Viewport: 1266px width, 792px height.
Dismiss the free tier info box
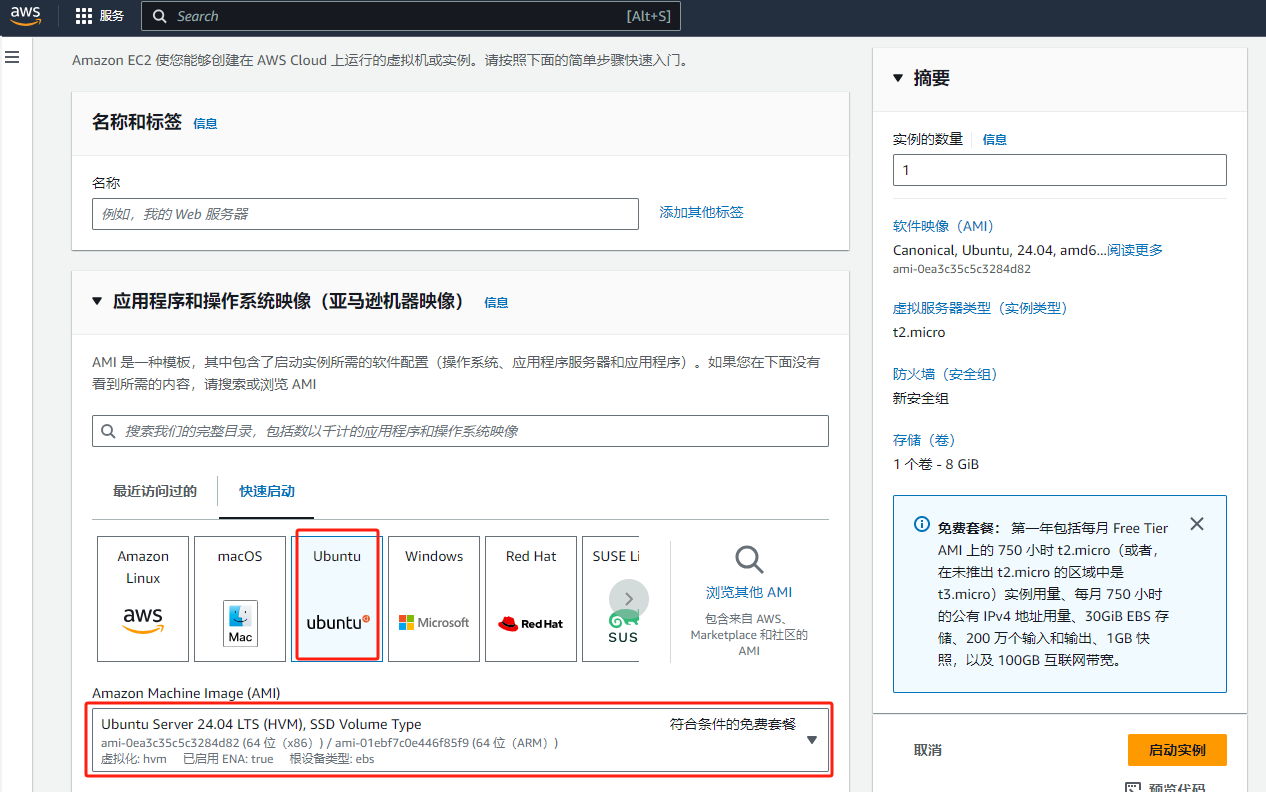tap(1197, 524)
